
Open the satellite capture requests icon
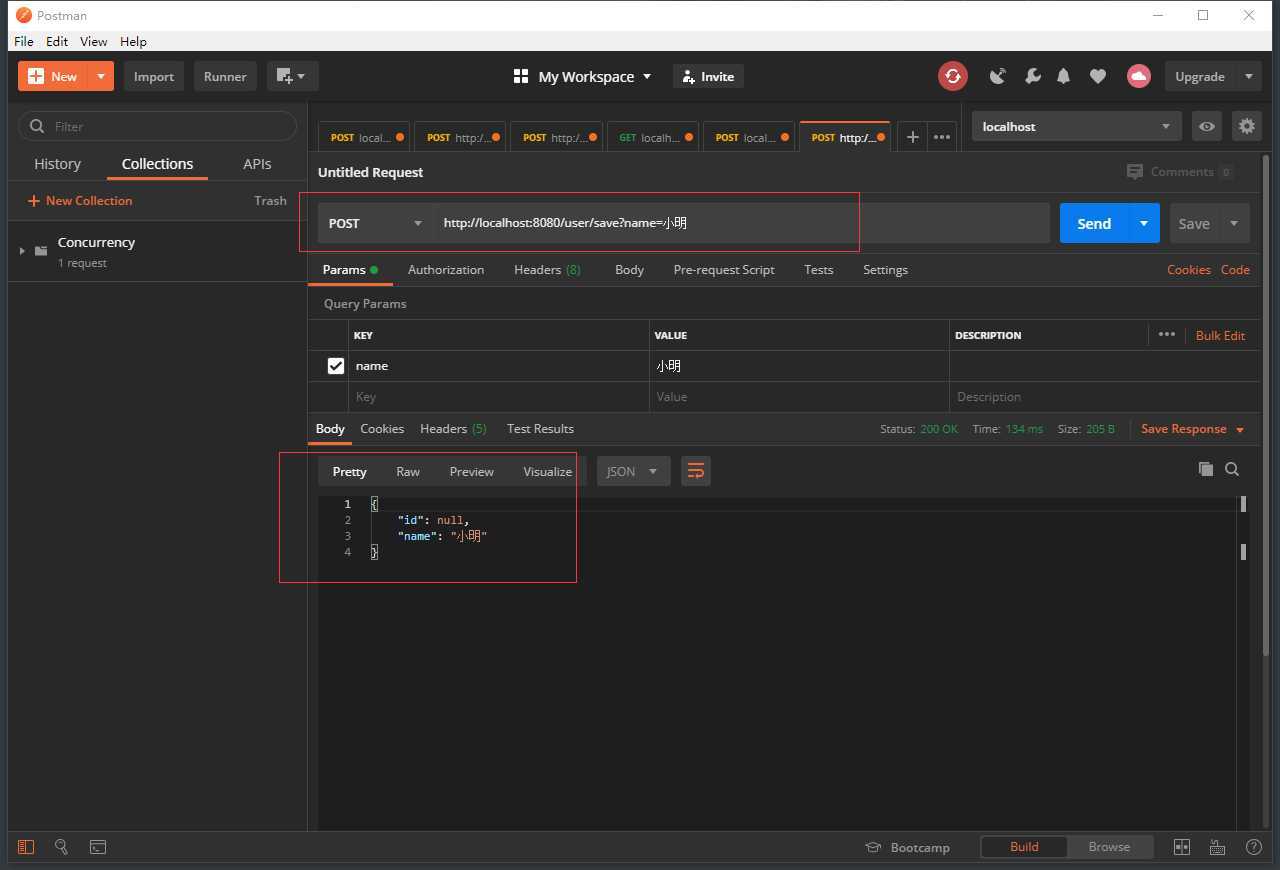pos(997,76)
